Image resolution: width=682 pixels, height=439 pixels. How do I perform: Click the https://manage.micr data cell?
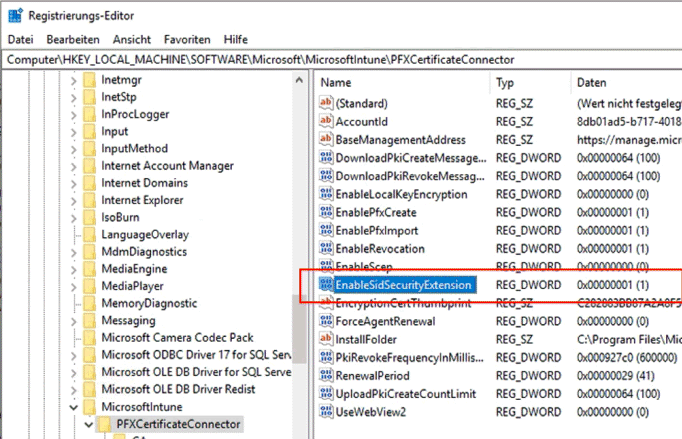coord(629,140)
